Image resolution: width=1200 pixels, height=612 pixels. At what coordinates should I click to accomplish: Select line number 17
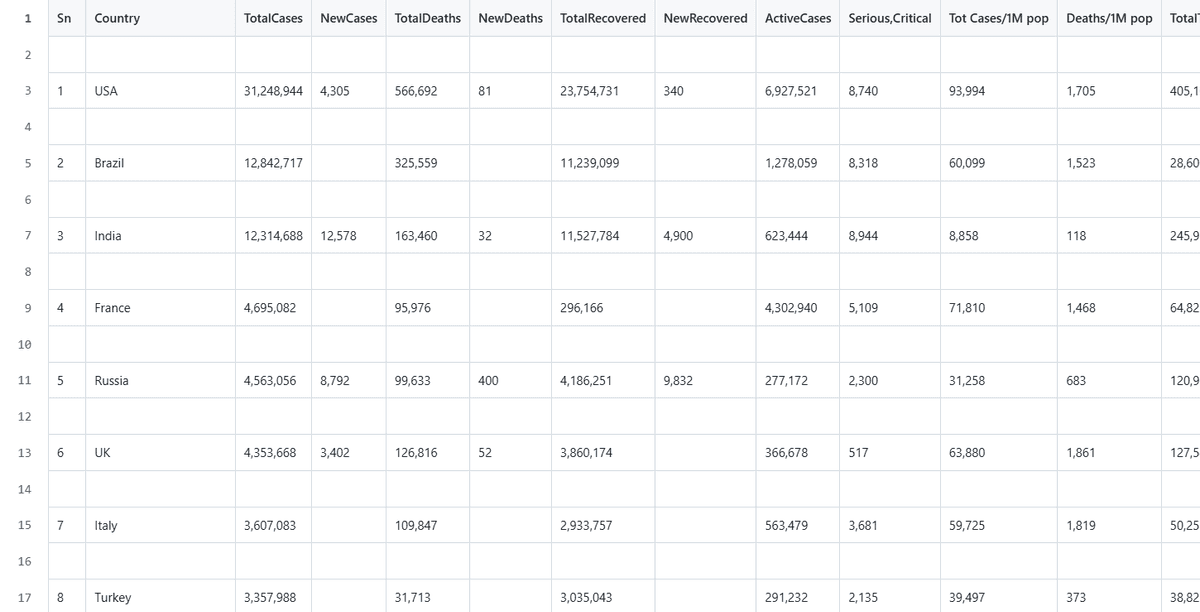pyautogui.click(x=25, y=598)
